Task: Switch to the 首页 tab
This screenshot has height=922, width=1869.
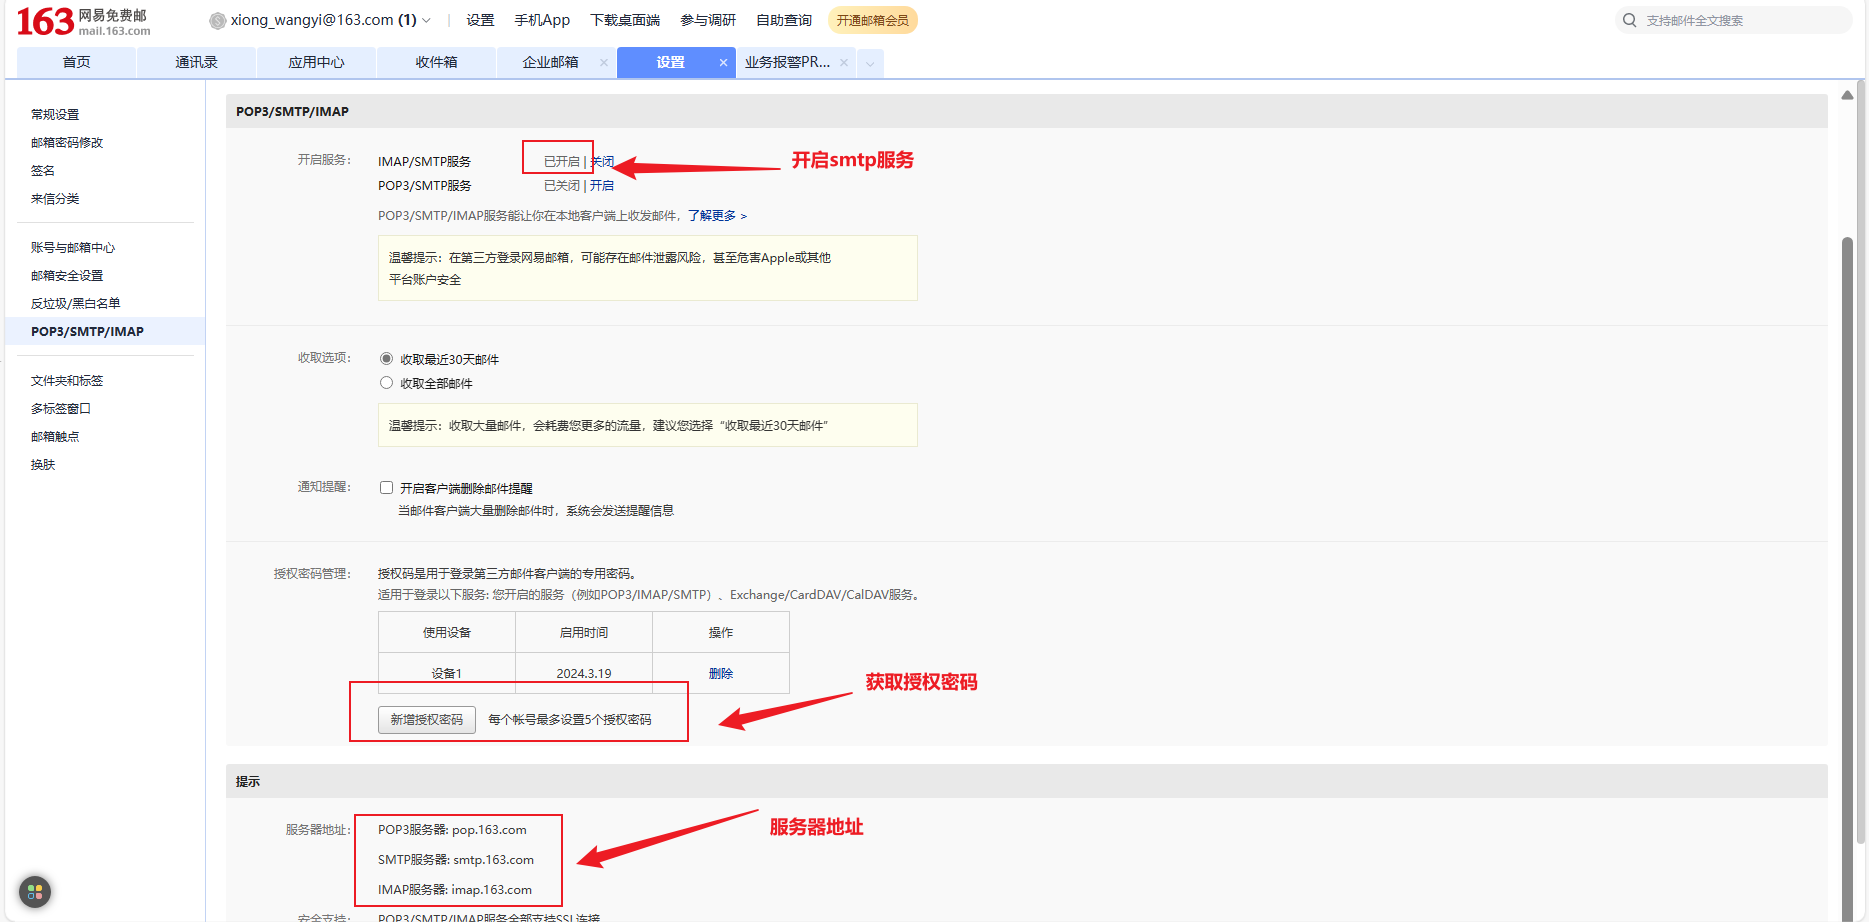Action: pos(77,62)
